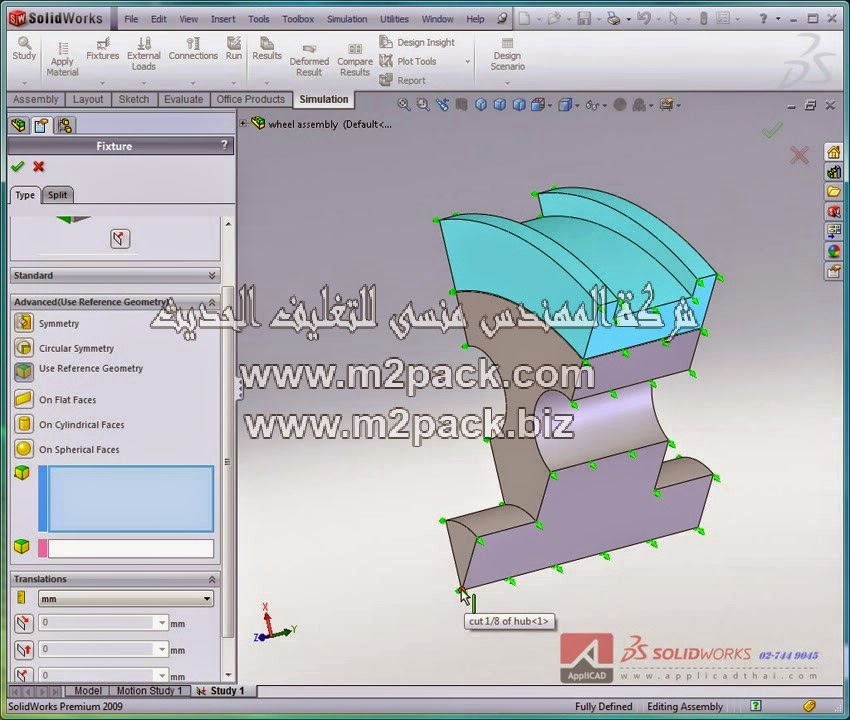Switch to FeatureManager design tree tab
This screenshot has width=850, height=720.
[18, 125]
